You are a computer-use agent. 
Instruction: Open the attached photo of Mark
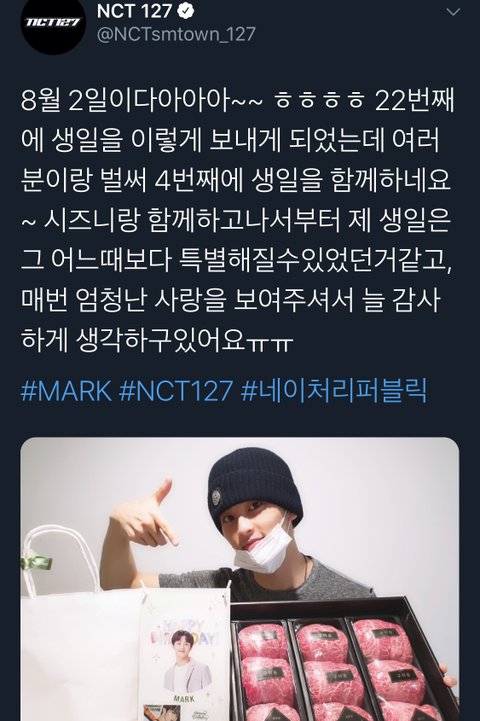240,579
